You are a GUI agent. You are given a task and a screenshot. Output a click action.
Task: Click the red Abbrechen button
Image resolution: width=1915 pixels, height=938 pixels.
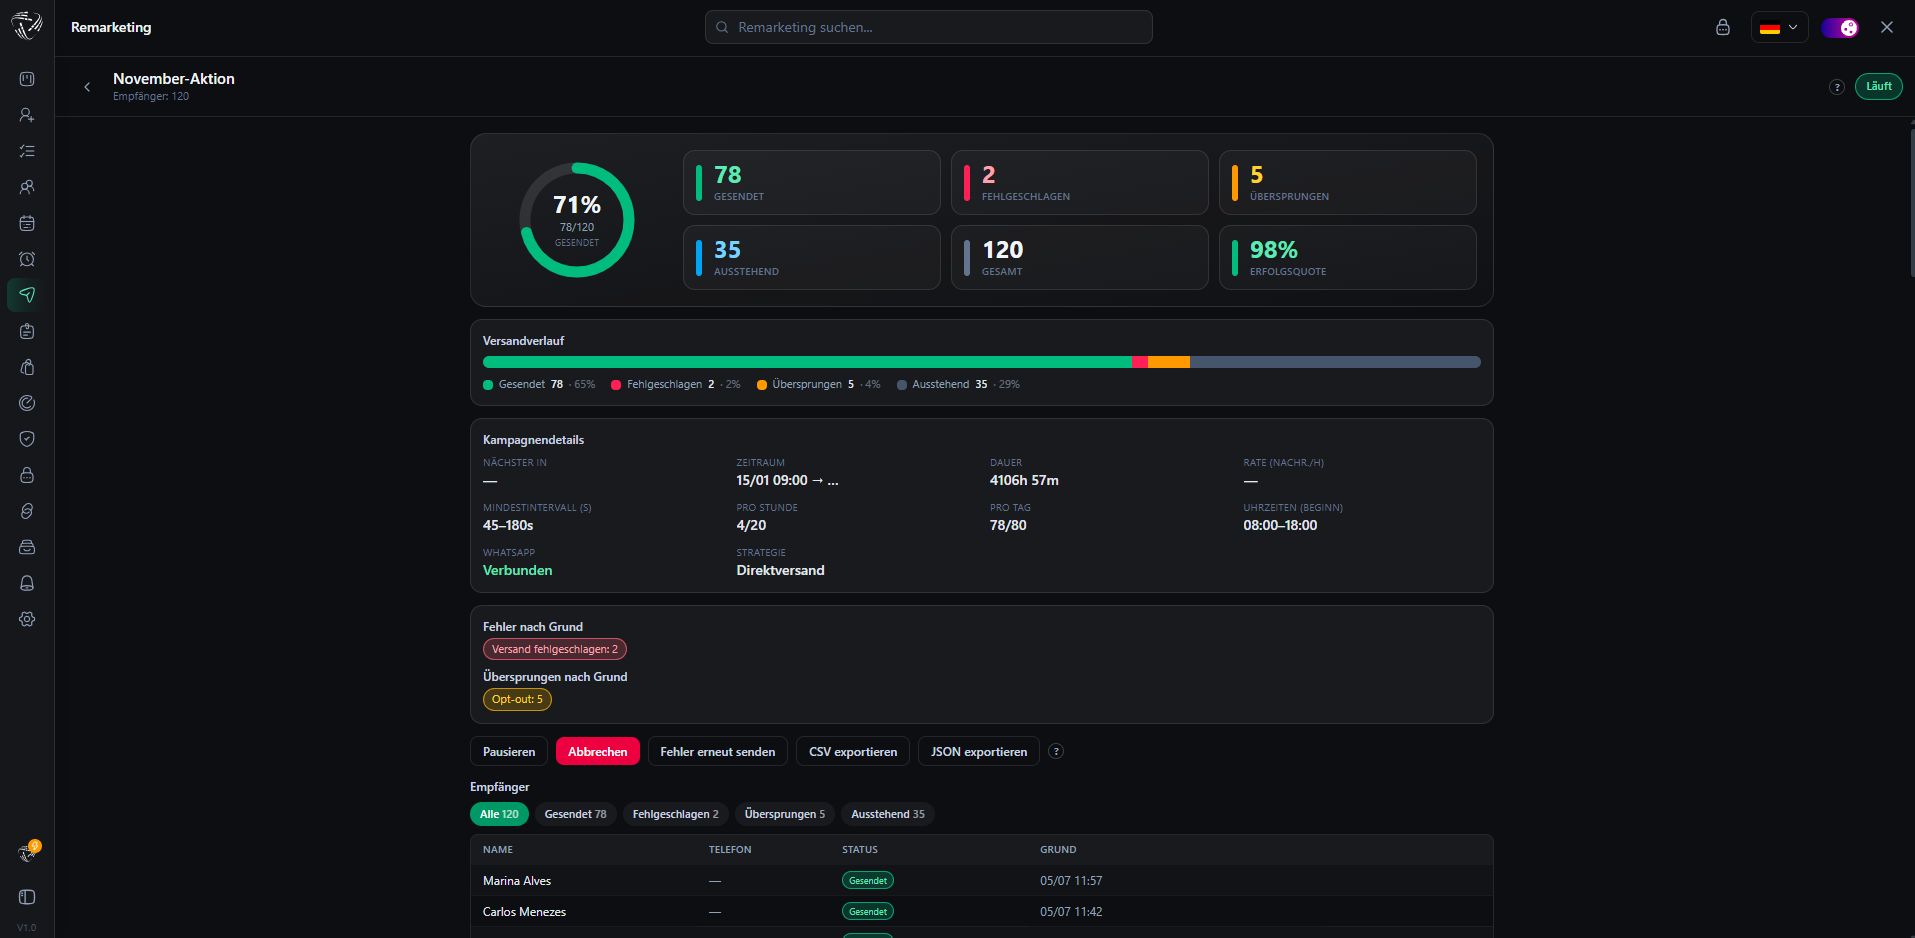598,752
